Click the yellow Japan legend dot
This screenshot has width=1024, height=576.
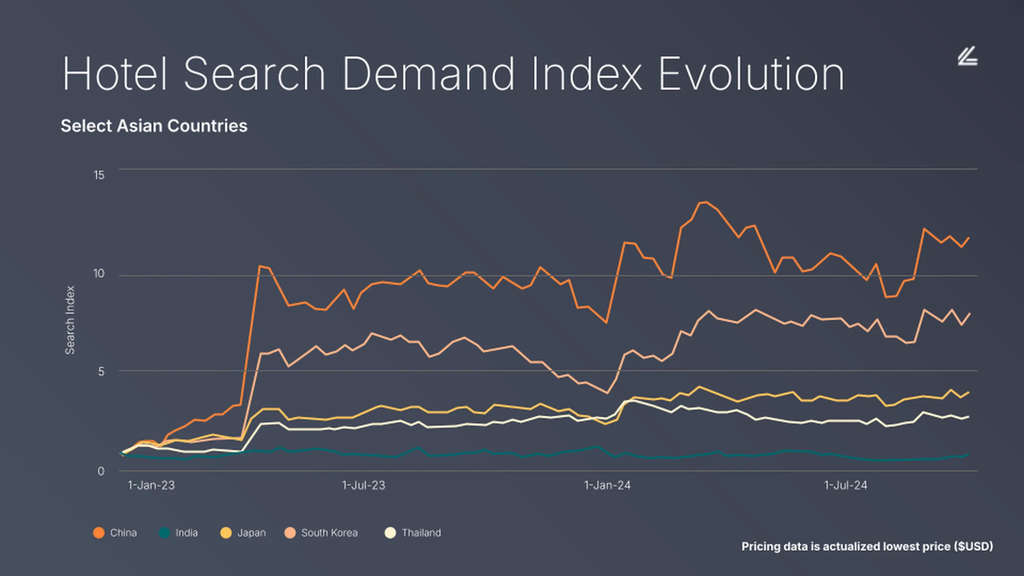pos(225,533)
